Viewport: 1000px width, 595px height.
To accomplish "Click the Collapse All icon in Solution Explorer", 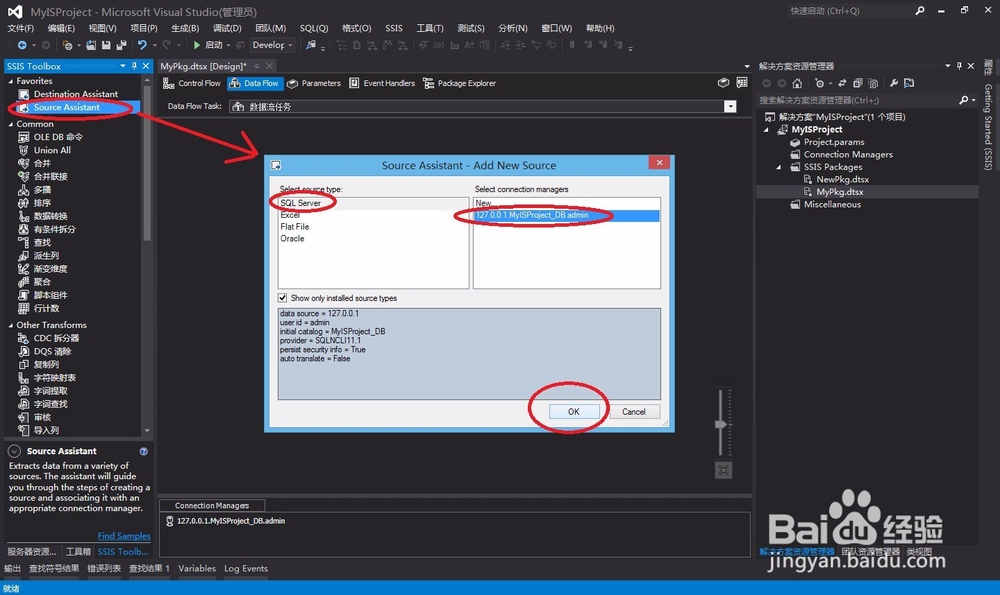I will point(858,84).
